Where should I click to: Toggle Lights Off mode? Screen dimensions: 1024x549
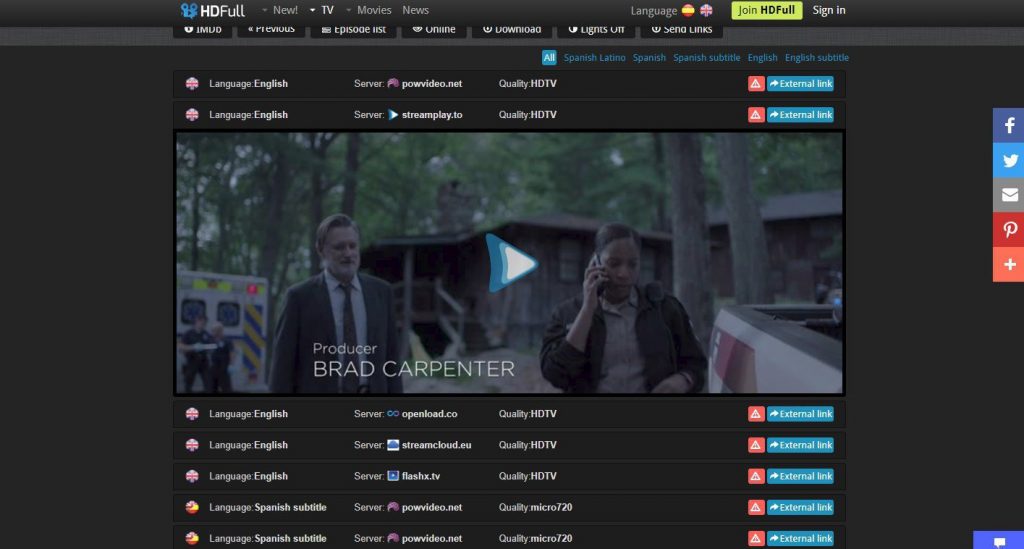coord(596,30)
